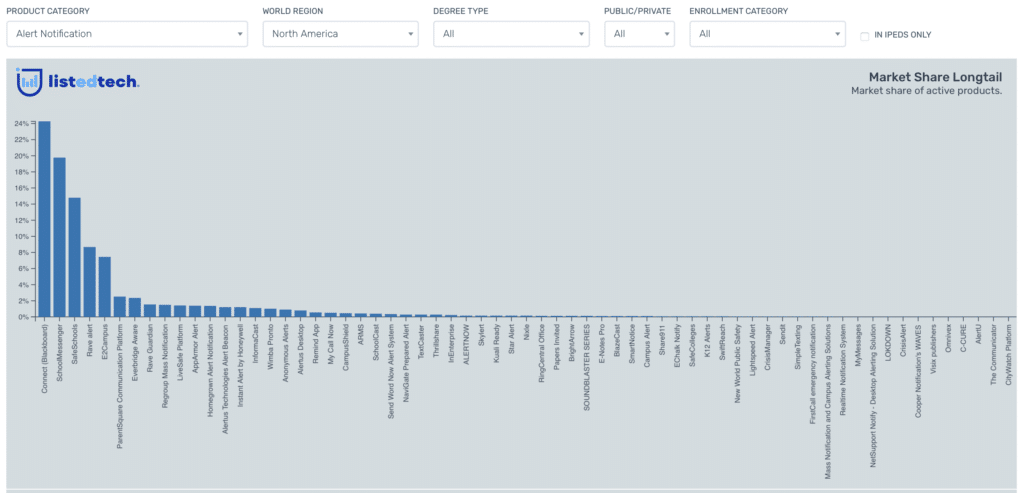Click the Anonymous Alerts label

pyautogui.click(x=285, y=351)
